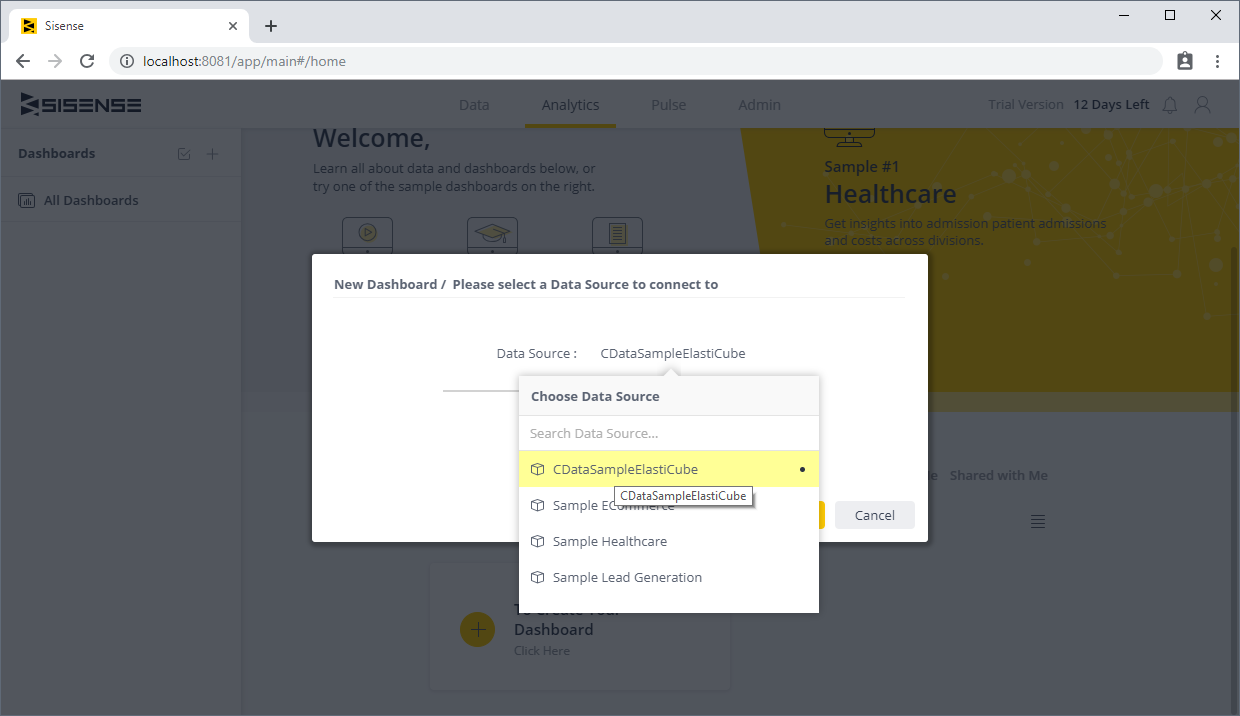
Task: Switch to the Data tab
Action: (474, 105)
